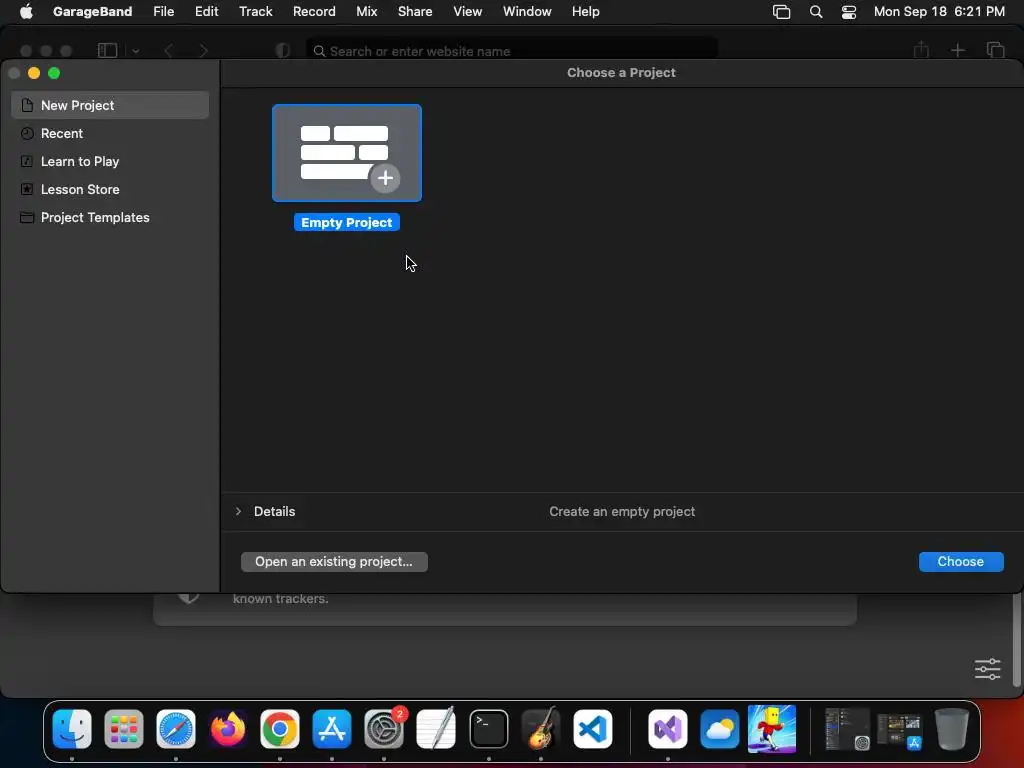Open Safari from the Dock
The image size is (1024, 768).
tap(176, 729)
